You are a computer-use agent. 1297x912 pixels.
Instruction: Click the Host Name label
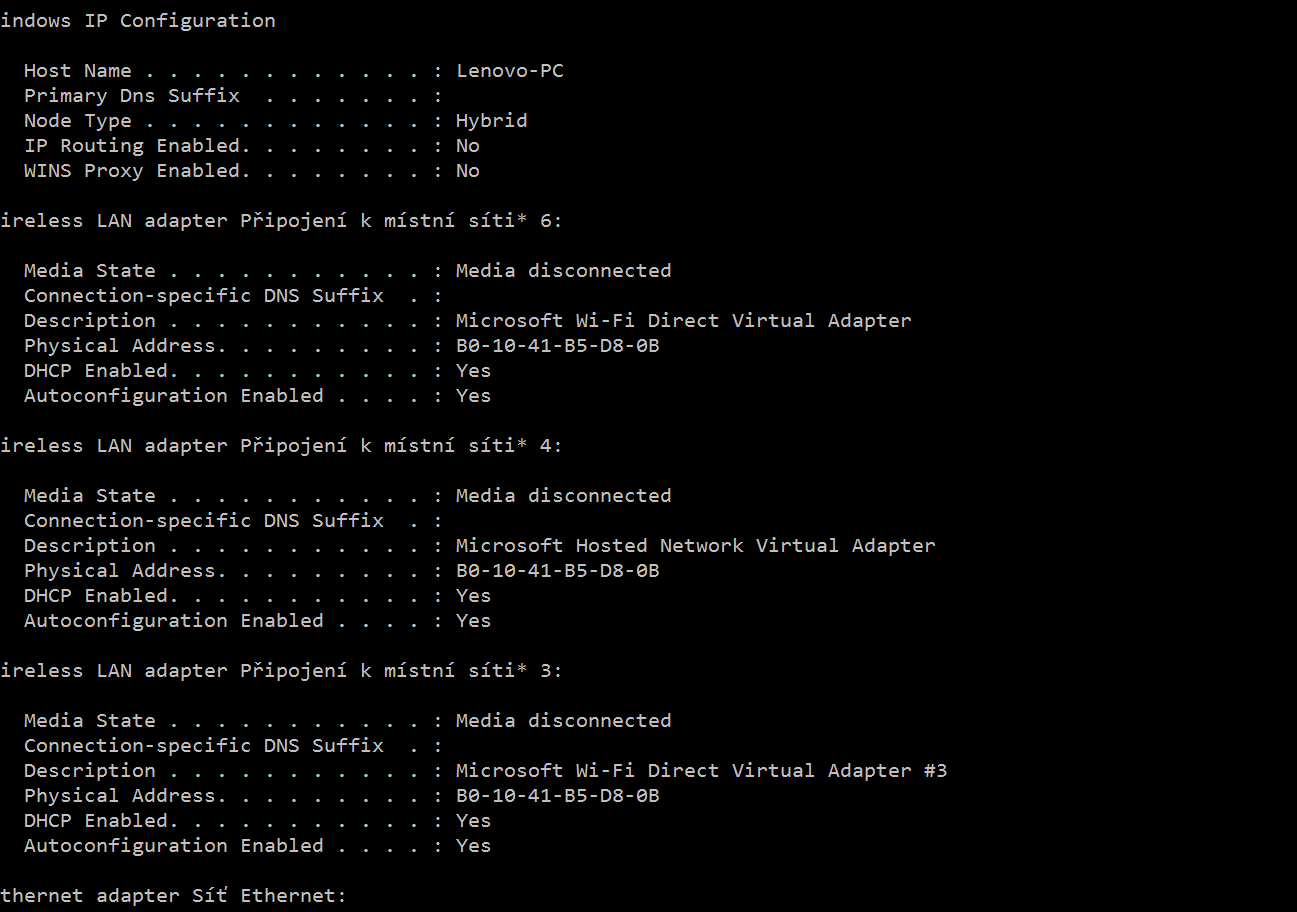click(x=77, y=71)
